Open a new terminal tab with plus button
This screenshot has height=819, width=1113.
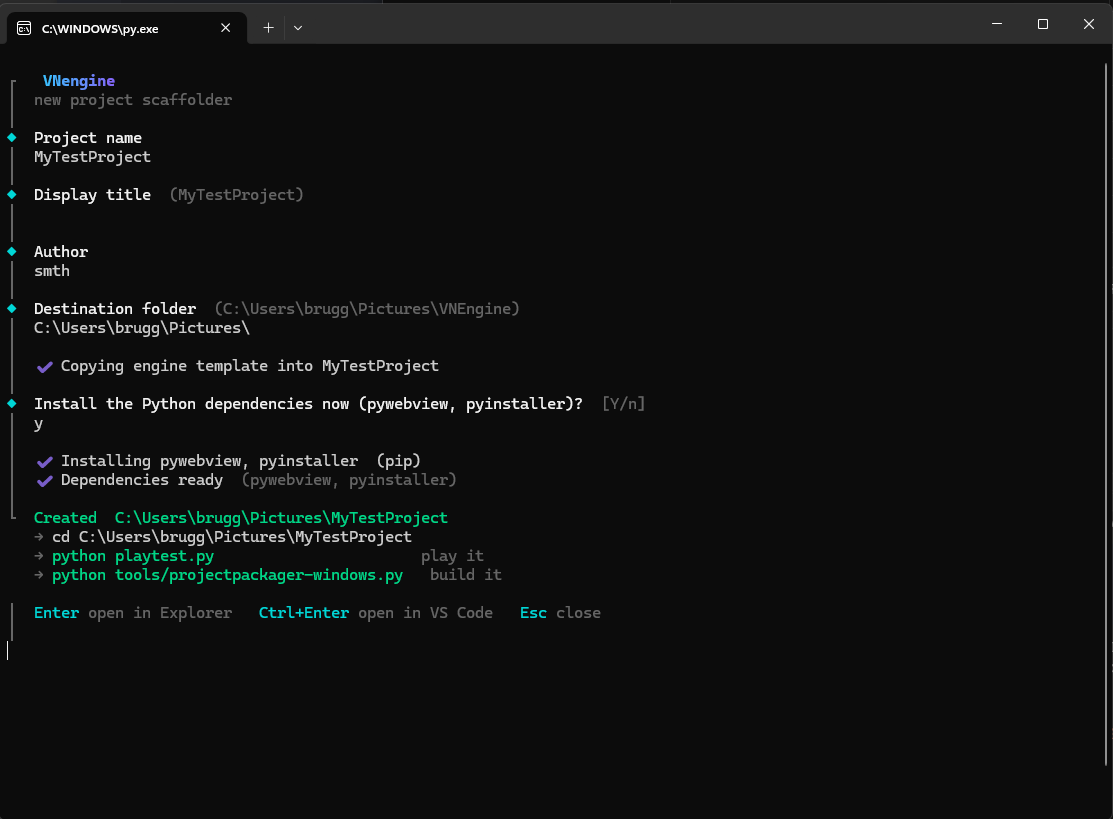tap(268, 28)
